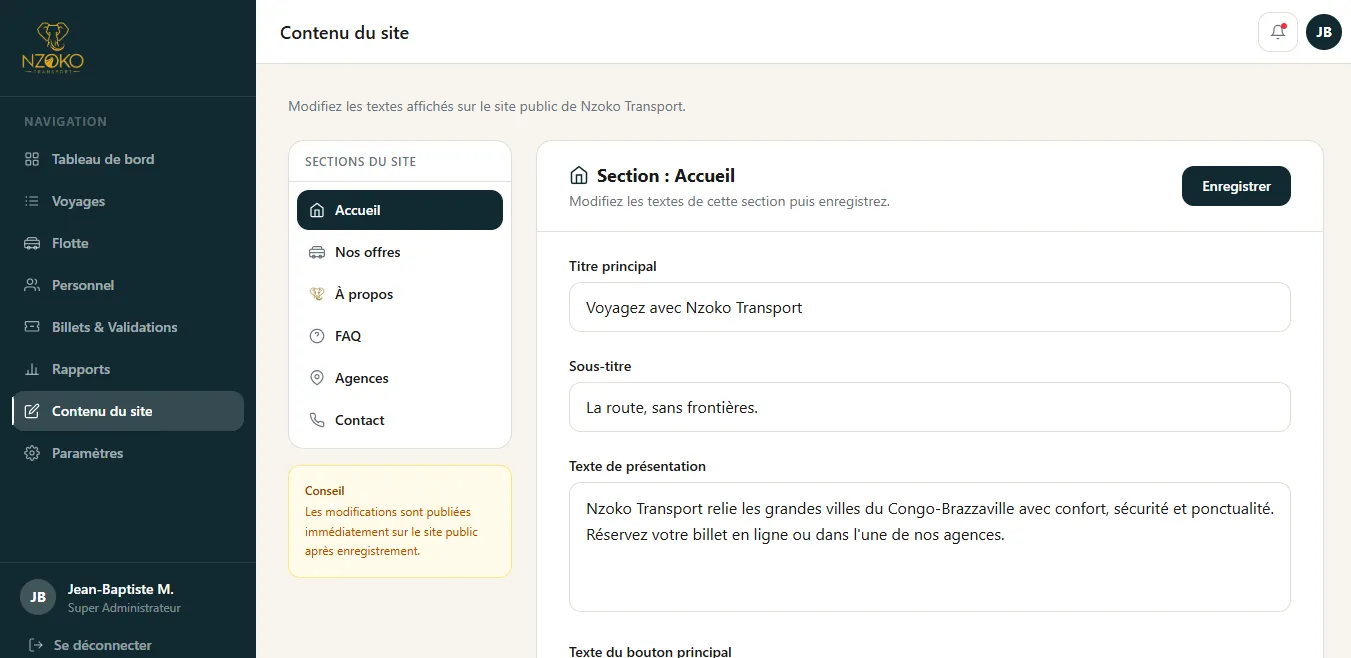Viewport: 1351px width, 658px height.
Task: Click the Conseil tip heading
Action: (325, 491)
